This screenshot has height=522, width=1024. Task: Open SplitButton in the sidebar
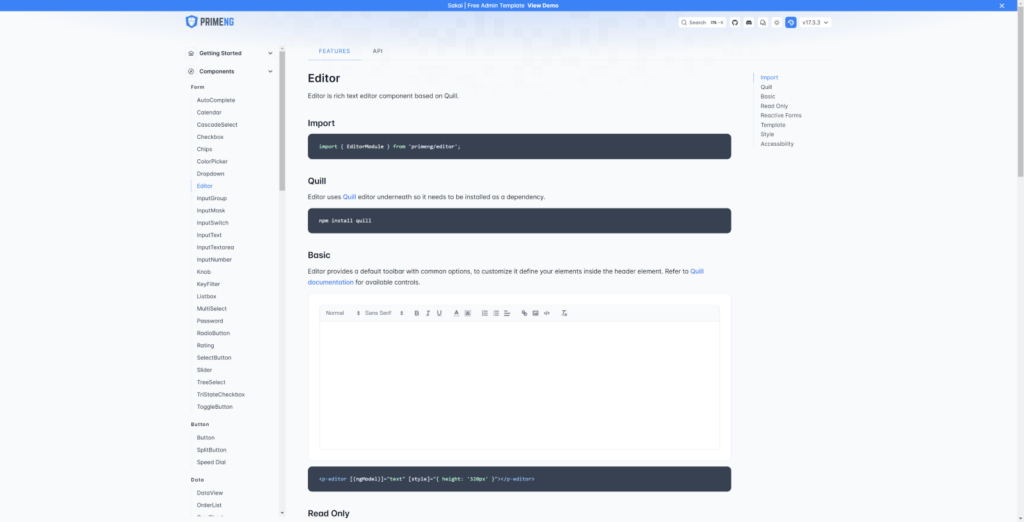click(212, 450)
